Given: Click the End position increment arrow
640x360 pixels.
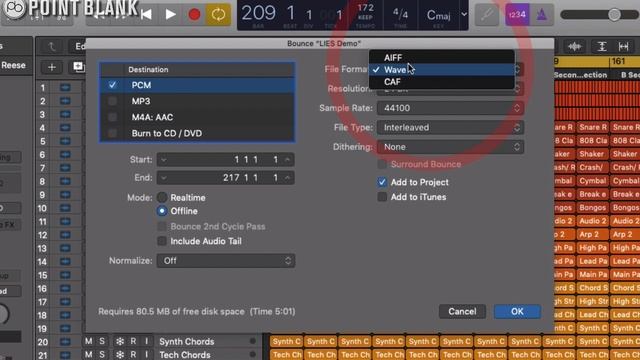Looking at the screenshot, I should point(287,178).
